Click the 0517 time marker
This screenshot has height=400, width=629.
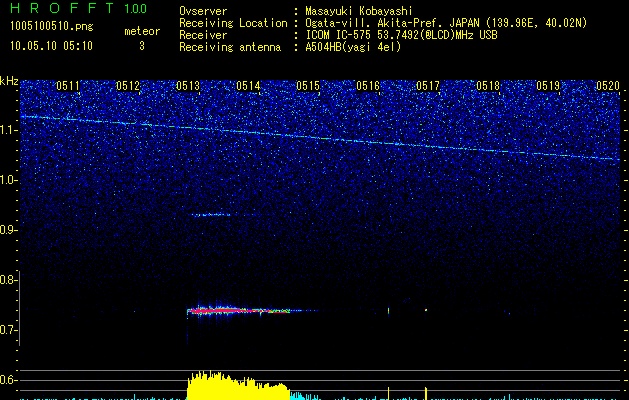click(428, 86)
